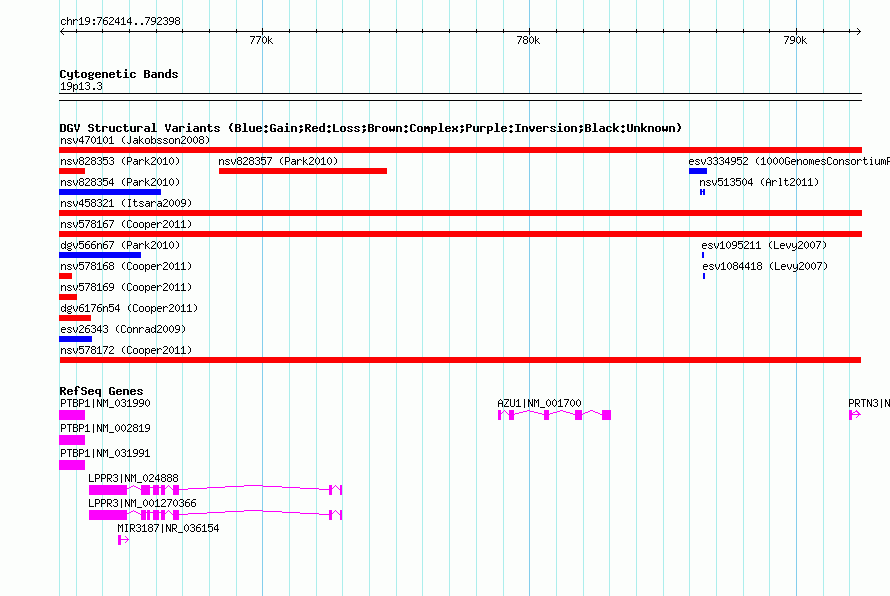Click the blue gain bar under nsv828354
The image size is (890, 596).
pyautogui.click(x=110, y=192)
